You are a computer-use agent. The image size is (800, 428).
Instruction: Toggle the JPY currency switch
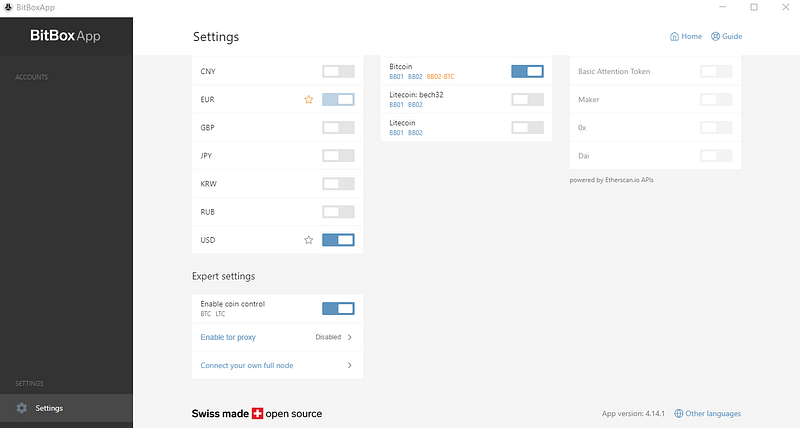338,156
